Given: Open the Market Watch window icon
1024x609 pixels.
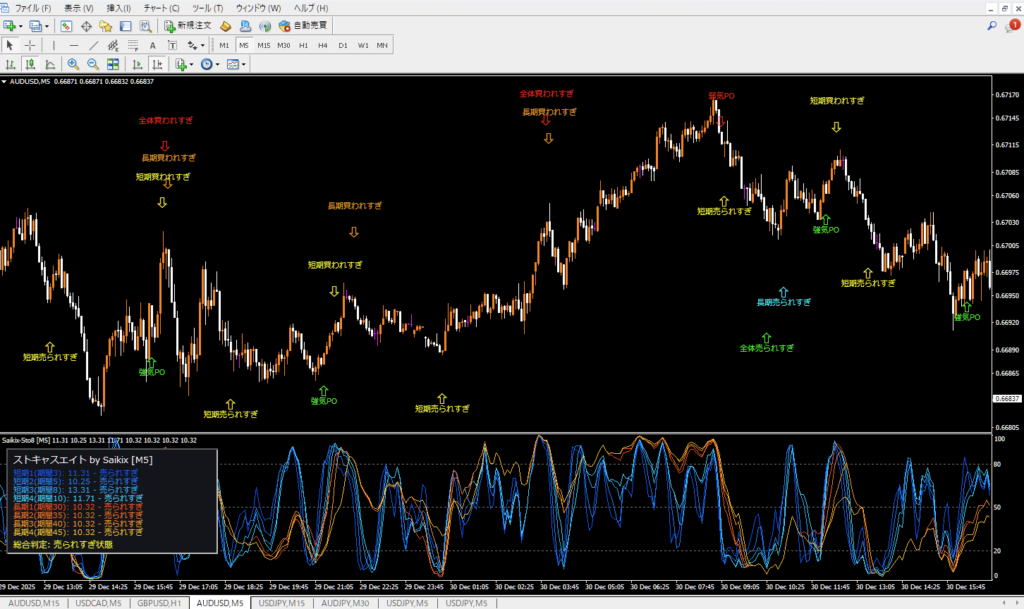Looking at the screenshot, I should 68,25.
